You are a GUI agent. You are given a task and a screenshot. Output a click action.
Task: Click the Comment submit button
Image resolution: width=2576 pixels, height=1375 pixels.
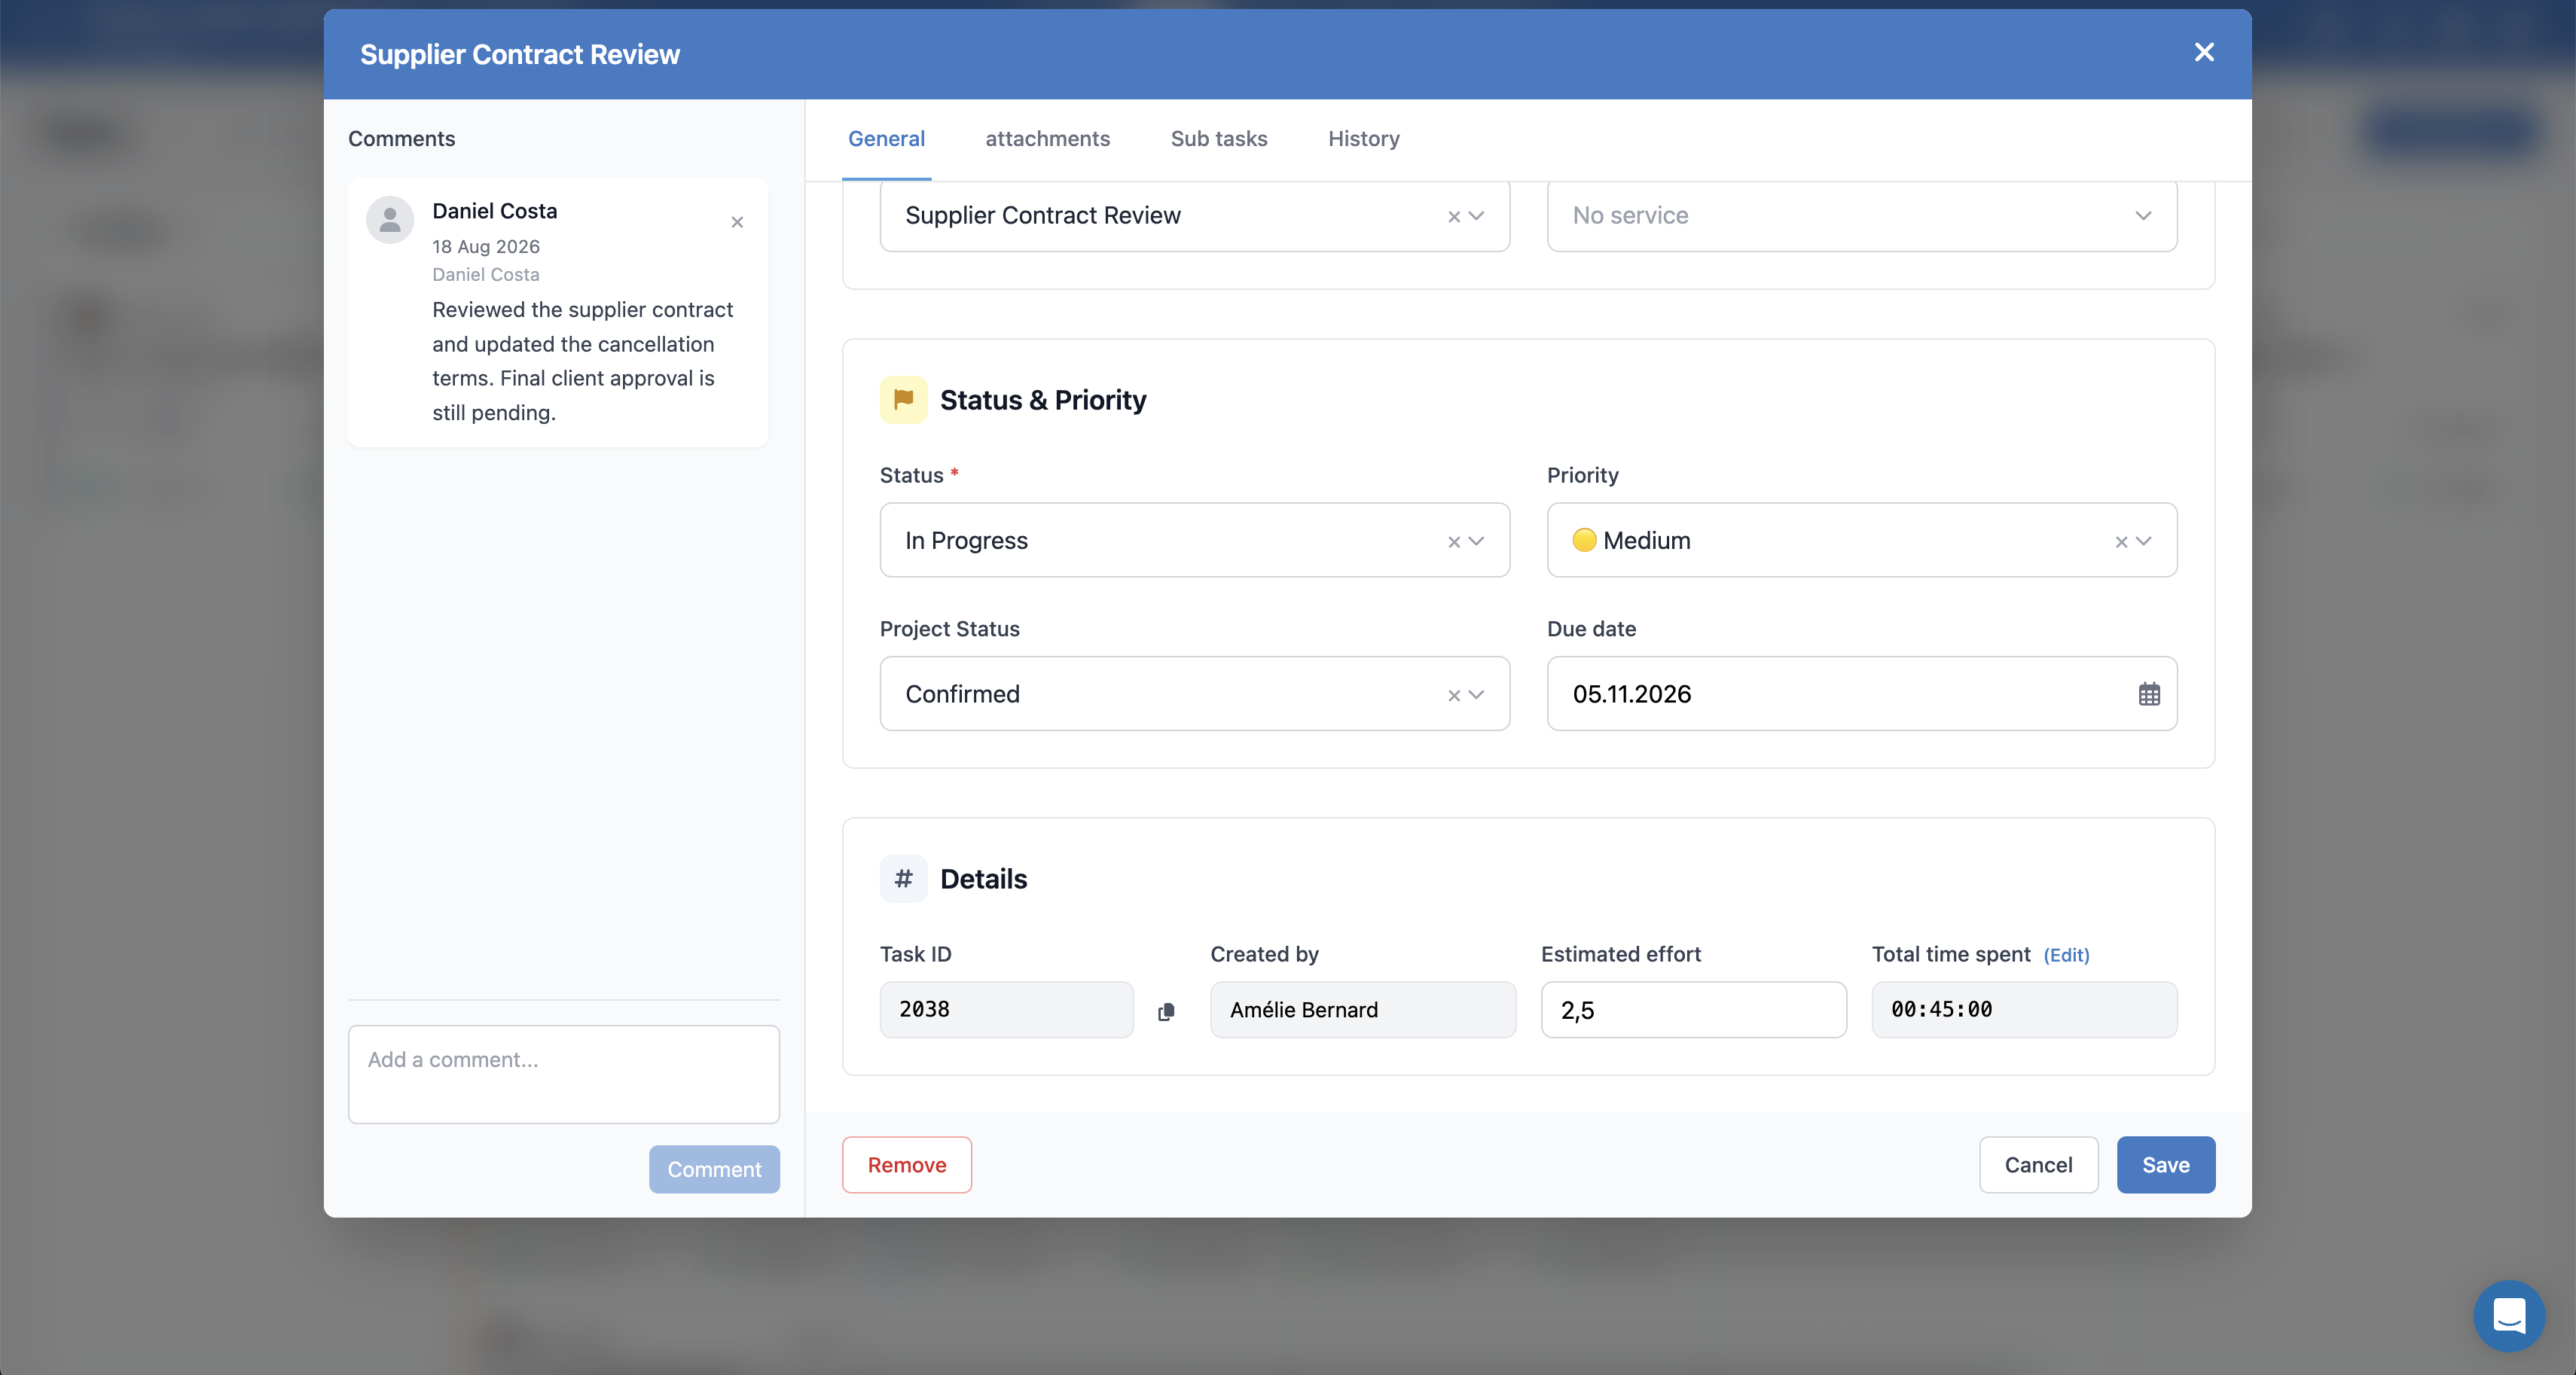click(714, 1169)
